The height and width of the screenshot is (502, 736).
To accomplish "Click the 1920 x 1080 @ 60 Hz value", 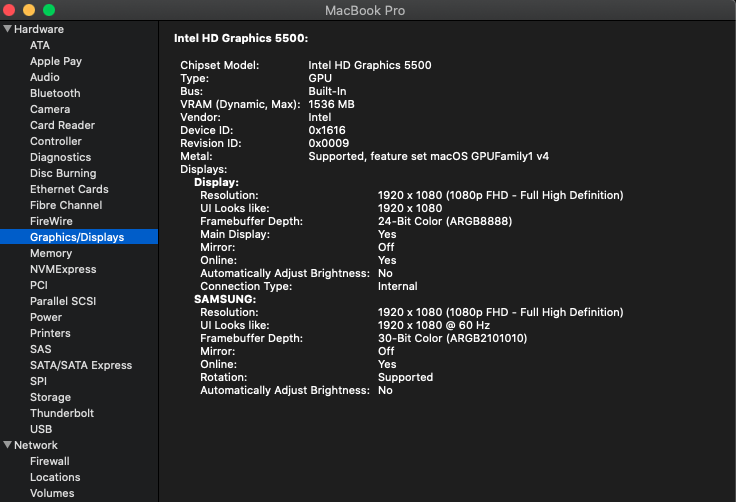I will [x=434, y=325].
